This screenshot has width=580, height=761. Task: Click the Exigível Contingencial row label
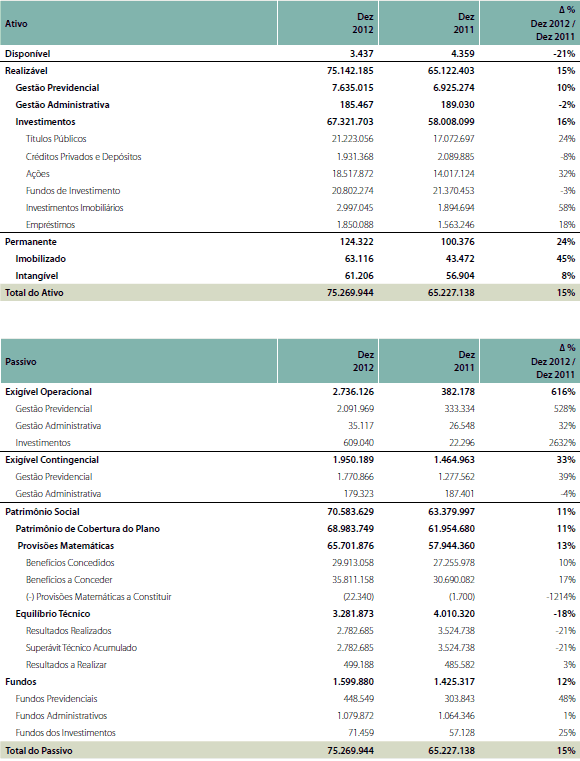point(52,460)
